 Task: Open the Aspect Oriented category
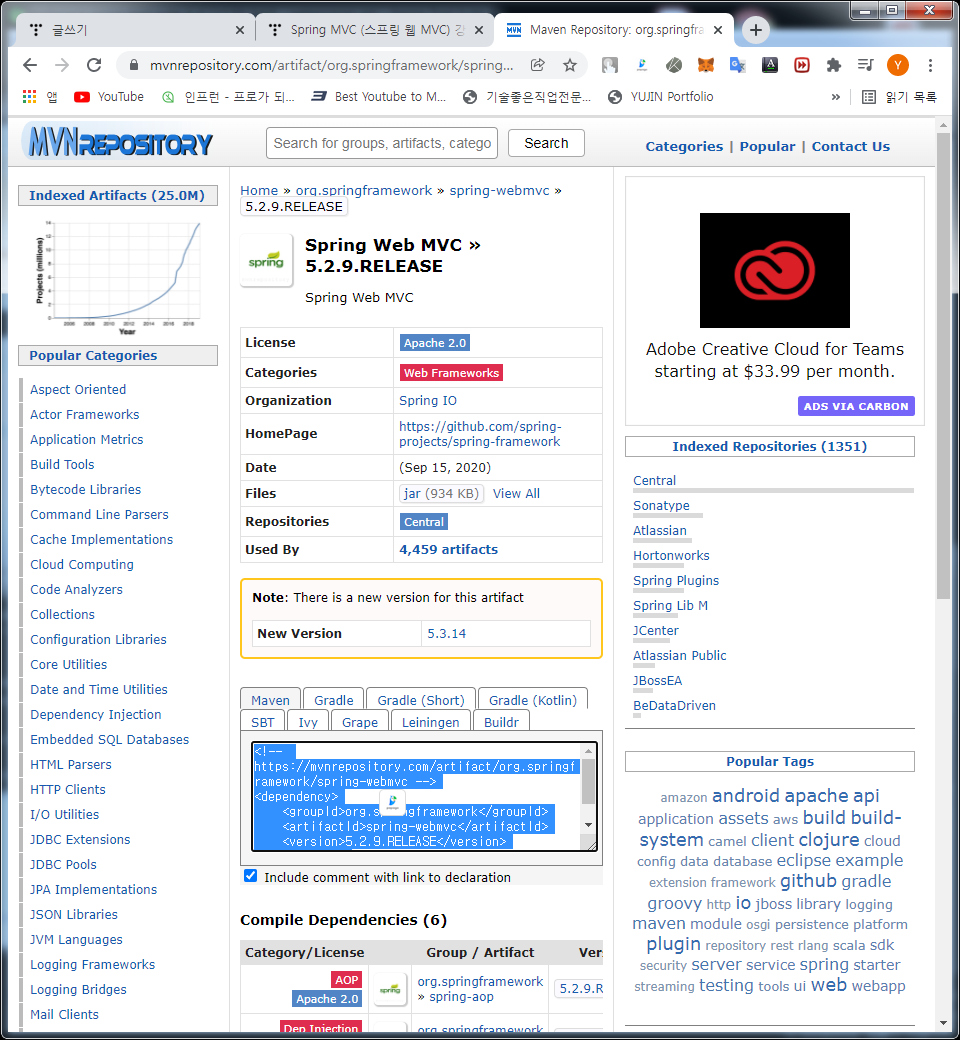pyautogui.click(x=78, y=389)
